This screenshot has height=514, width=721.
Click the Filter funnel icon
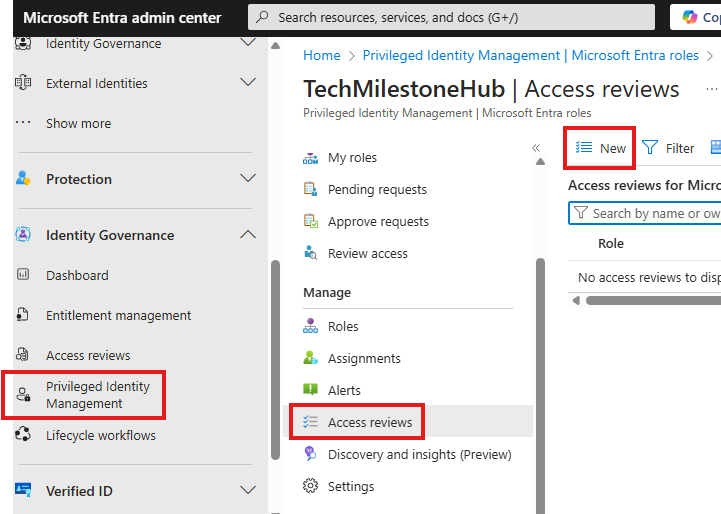[x=650, y=148]
